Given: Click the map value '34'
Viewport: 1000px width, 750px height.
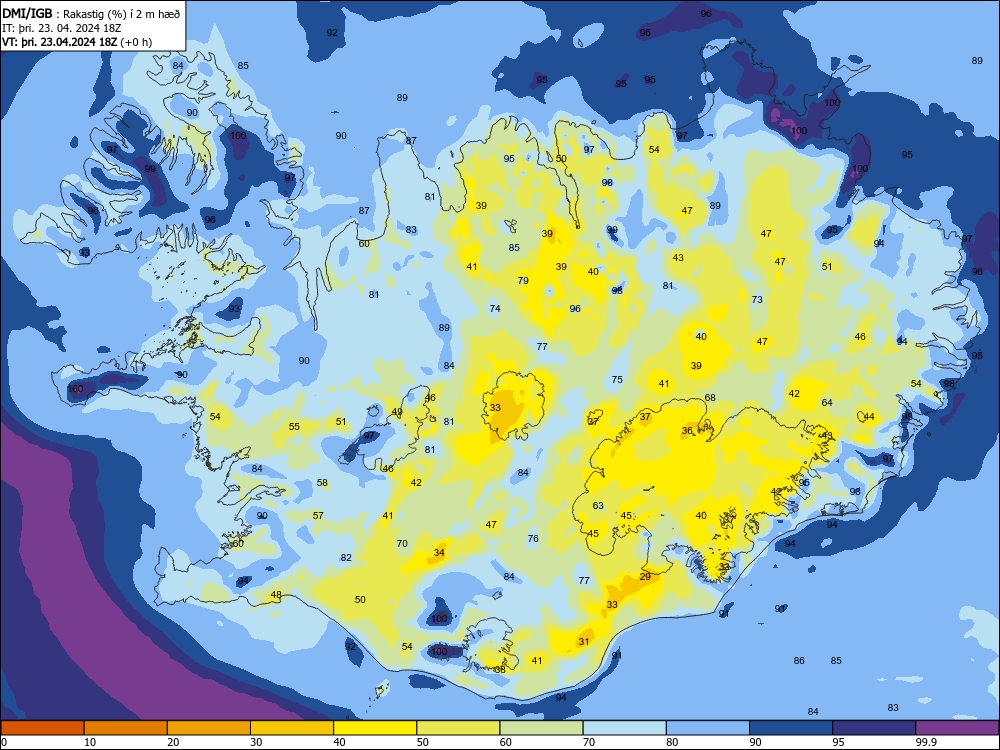Looking at the screenshot, I should tap(439, 552).
